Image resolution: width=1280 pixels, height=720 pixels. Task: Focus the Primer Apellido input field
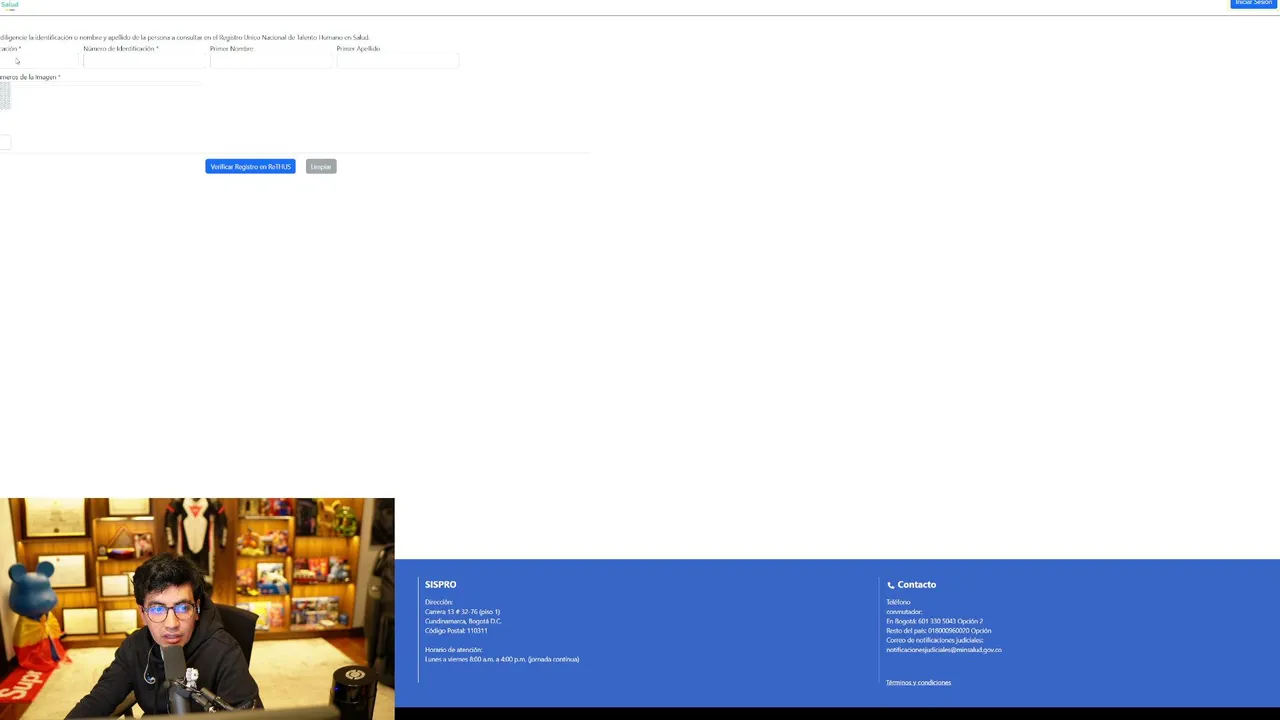[x=397, y=61]
